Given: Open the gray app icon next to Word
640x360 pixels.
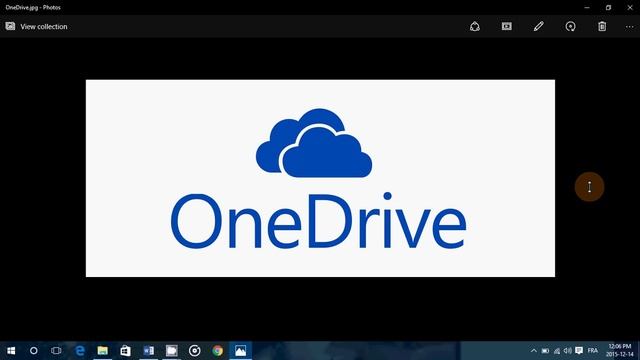Looking at the screenshot, I should 171,351.
